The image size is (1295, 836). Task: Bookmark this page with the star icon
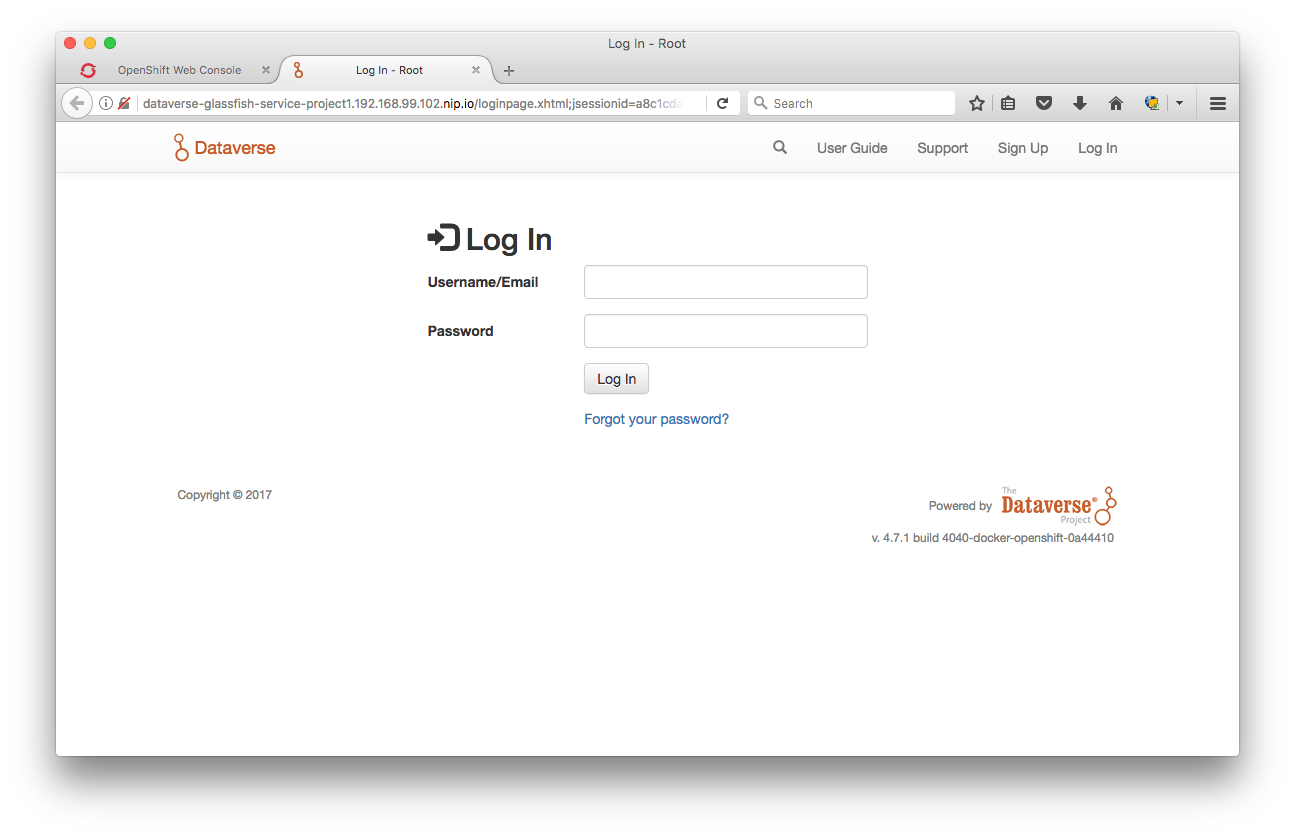point(977,103)
